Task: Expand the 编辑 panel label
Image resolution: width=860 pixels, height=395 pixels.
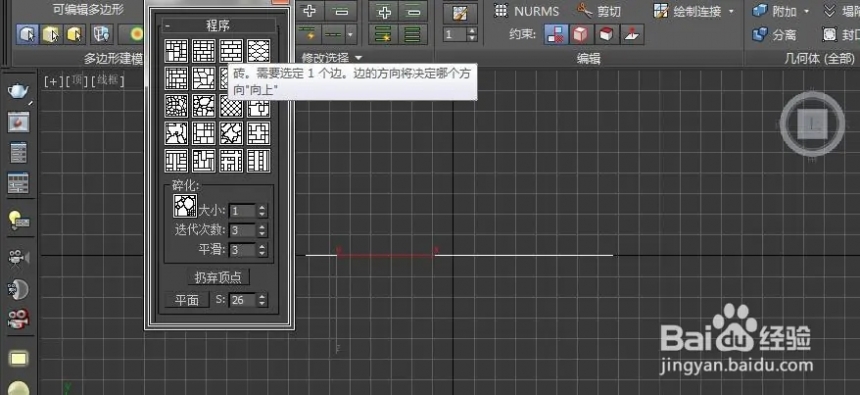Action: (588, 59)
